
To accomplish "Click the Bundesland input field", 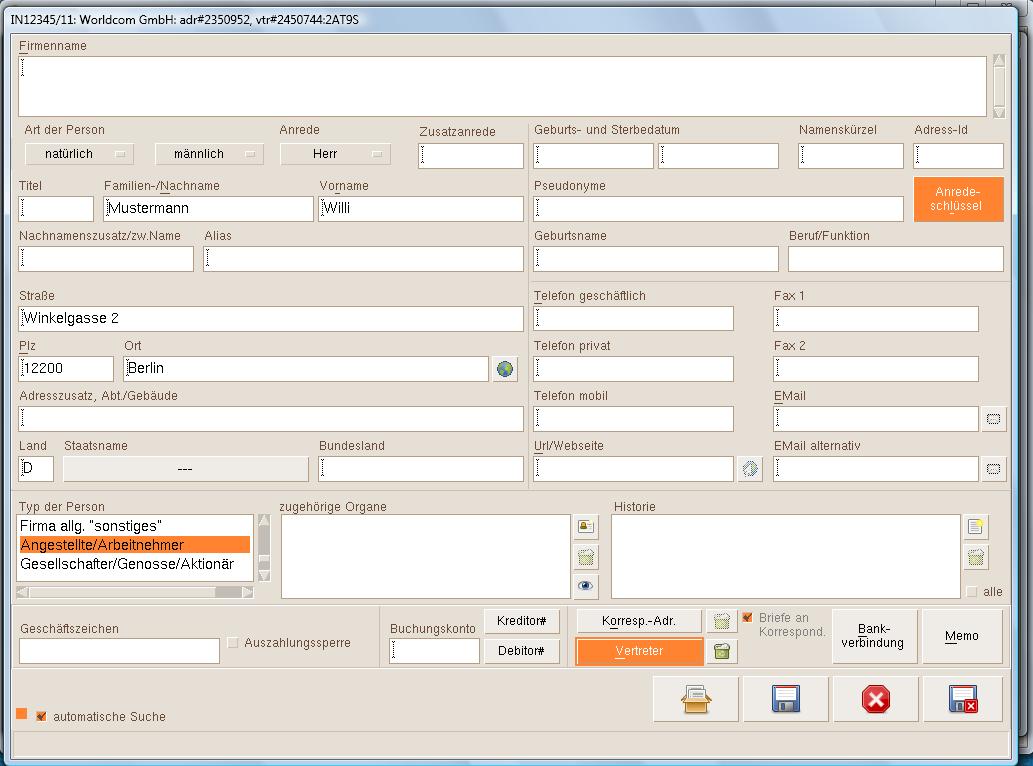I will click(420, 469).
